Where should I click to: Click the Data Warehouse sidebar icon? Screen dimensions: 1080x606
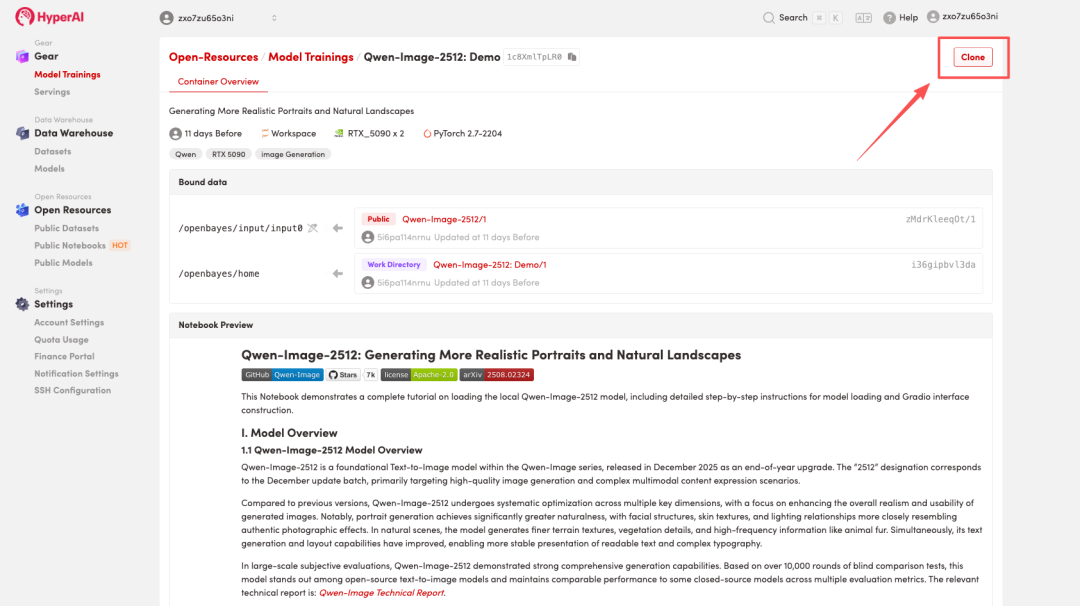point(22,133)
